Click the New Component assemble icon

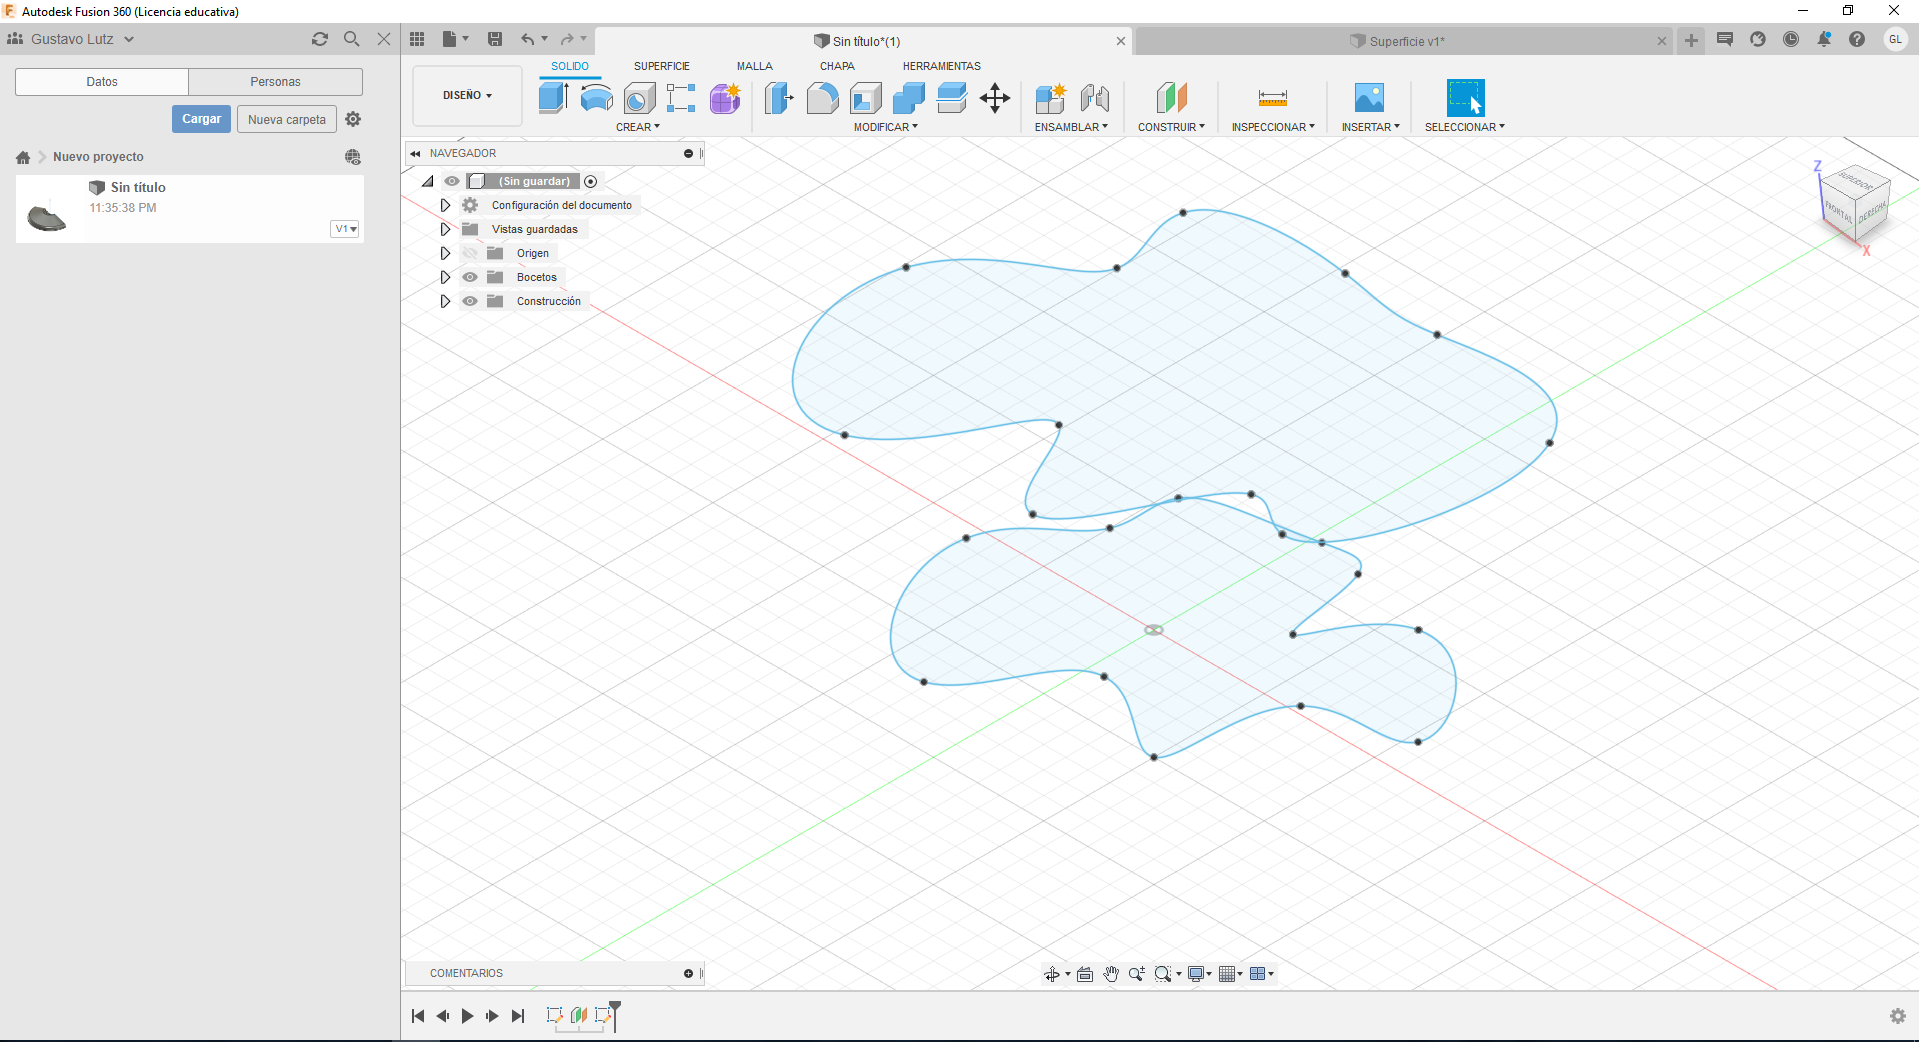pos(1051,98)
